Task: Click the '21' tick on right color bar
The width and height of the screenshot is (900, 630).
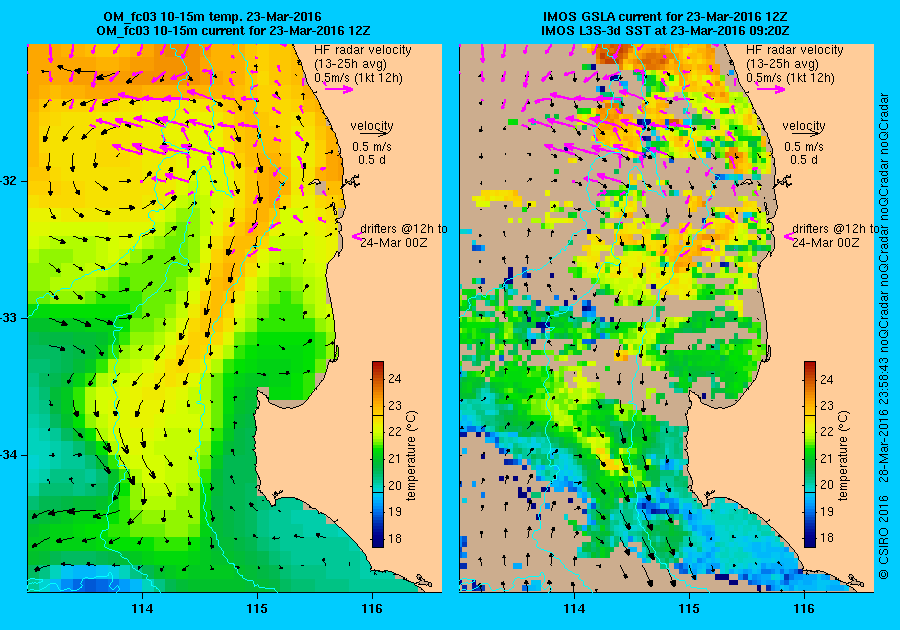Action: [826, 458]
